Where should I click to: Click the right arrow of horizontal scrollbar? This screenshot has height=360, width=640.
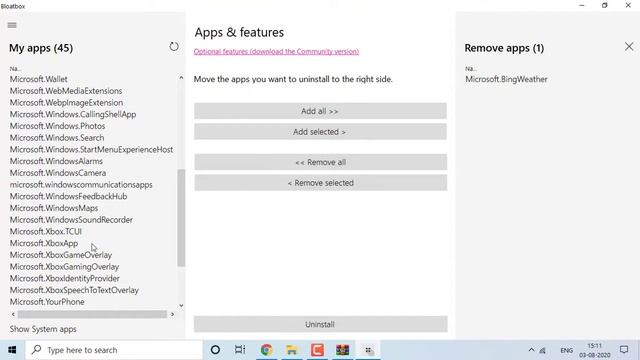[172, 314]
